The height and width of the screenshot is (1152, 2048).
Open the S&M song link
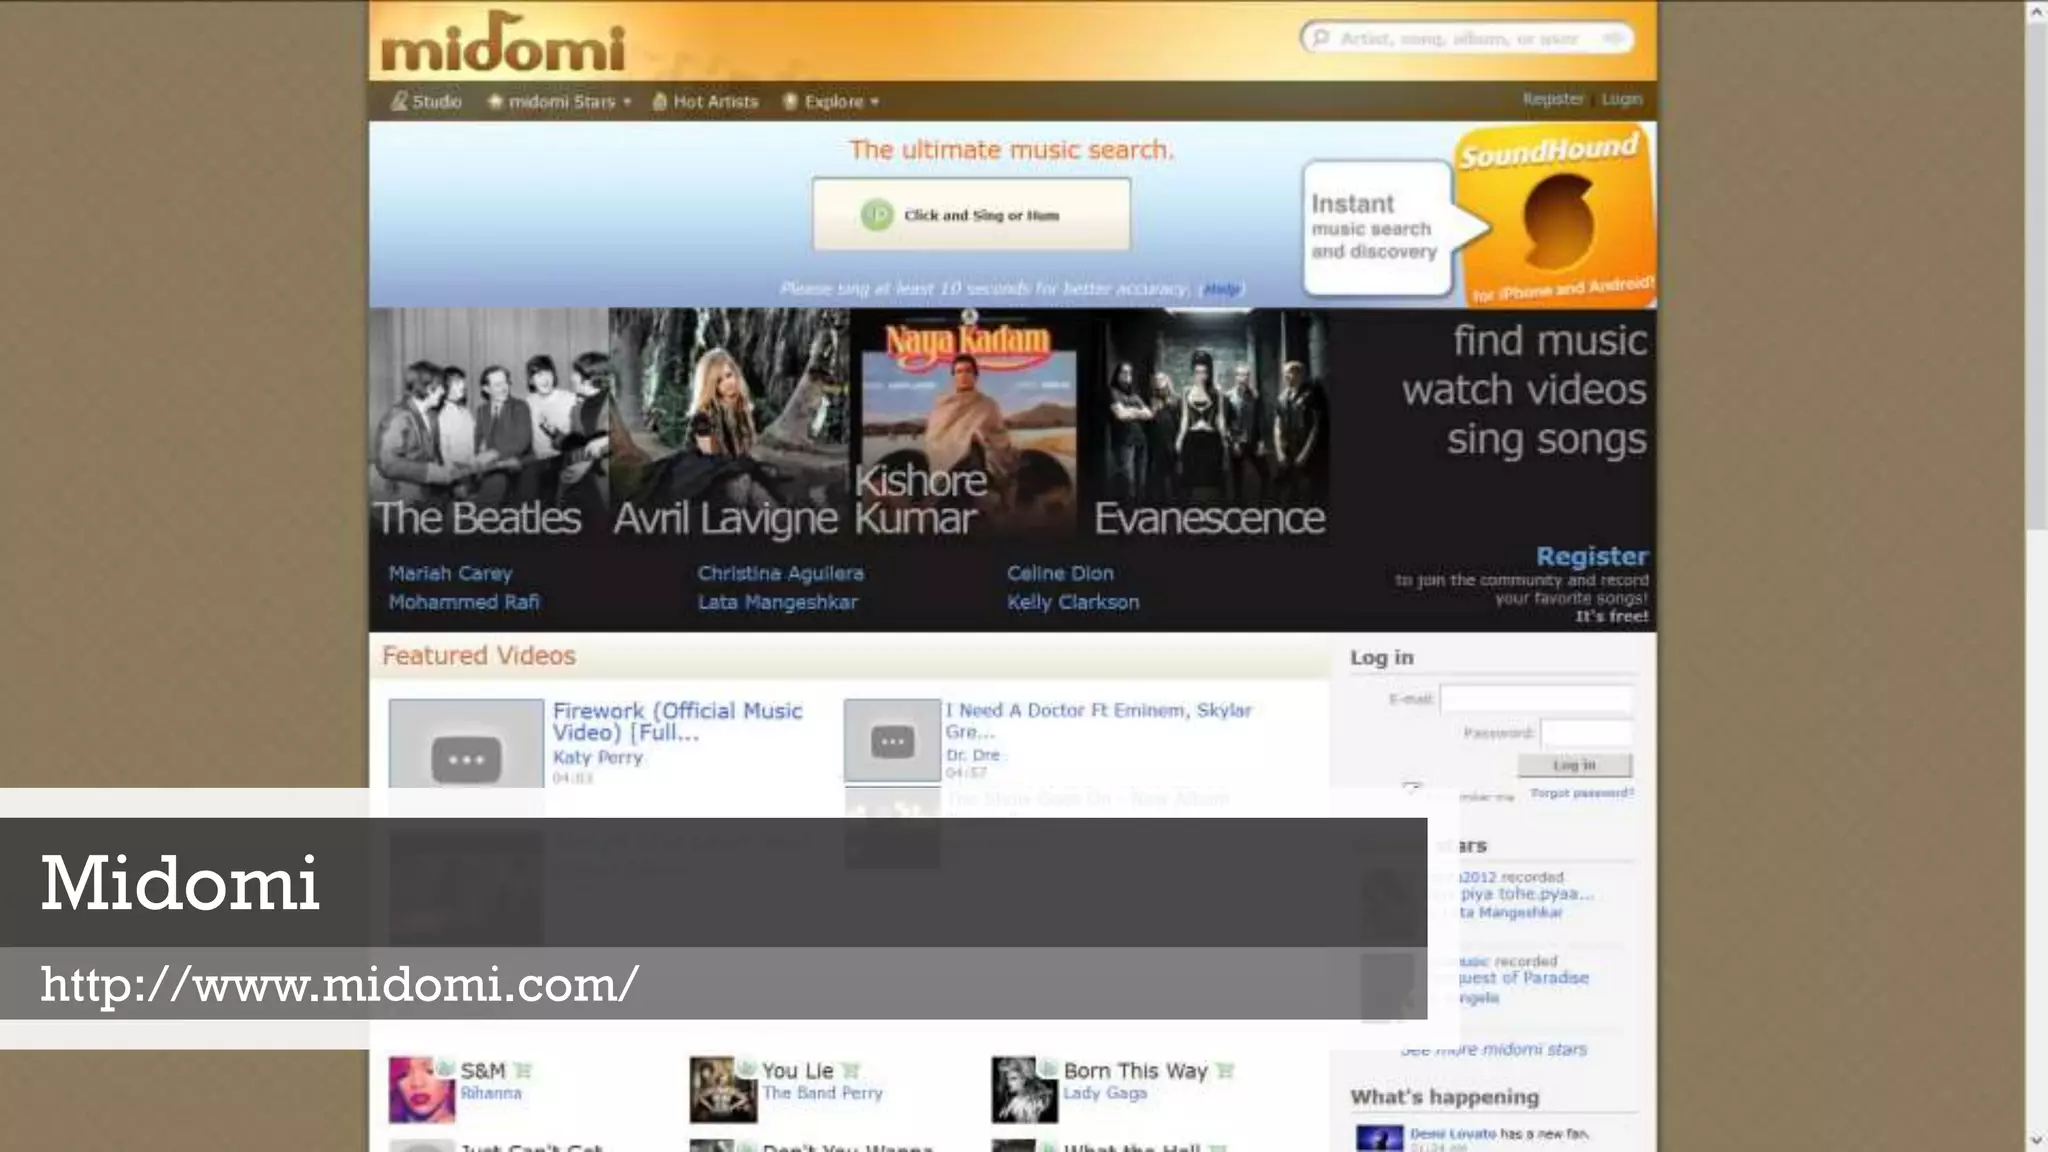pos(483,1070)
